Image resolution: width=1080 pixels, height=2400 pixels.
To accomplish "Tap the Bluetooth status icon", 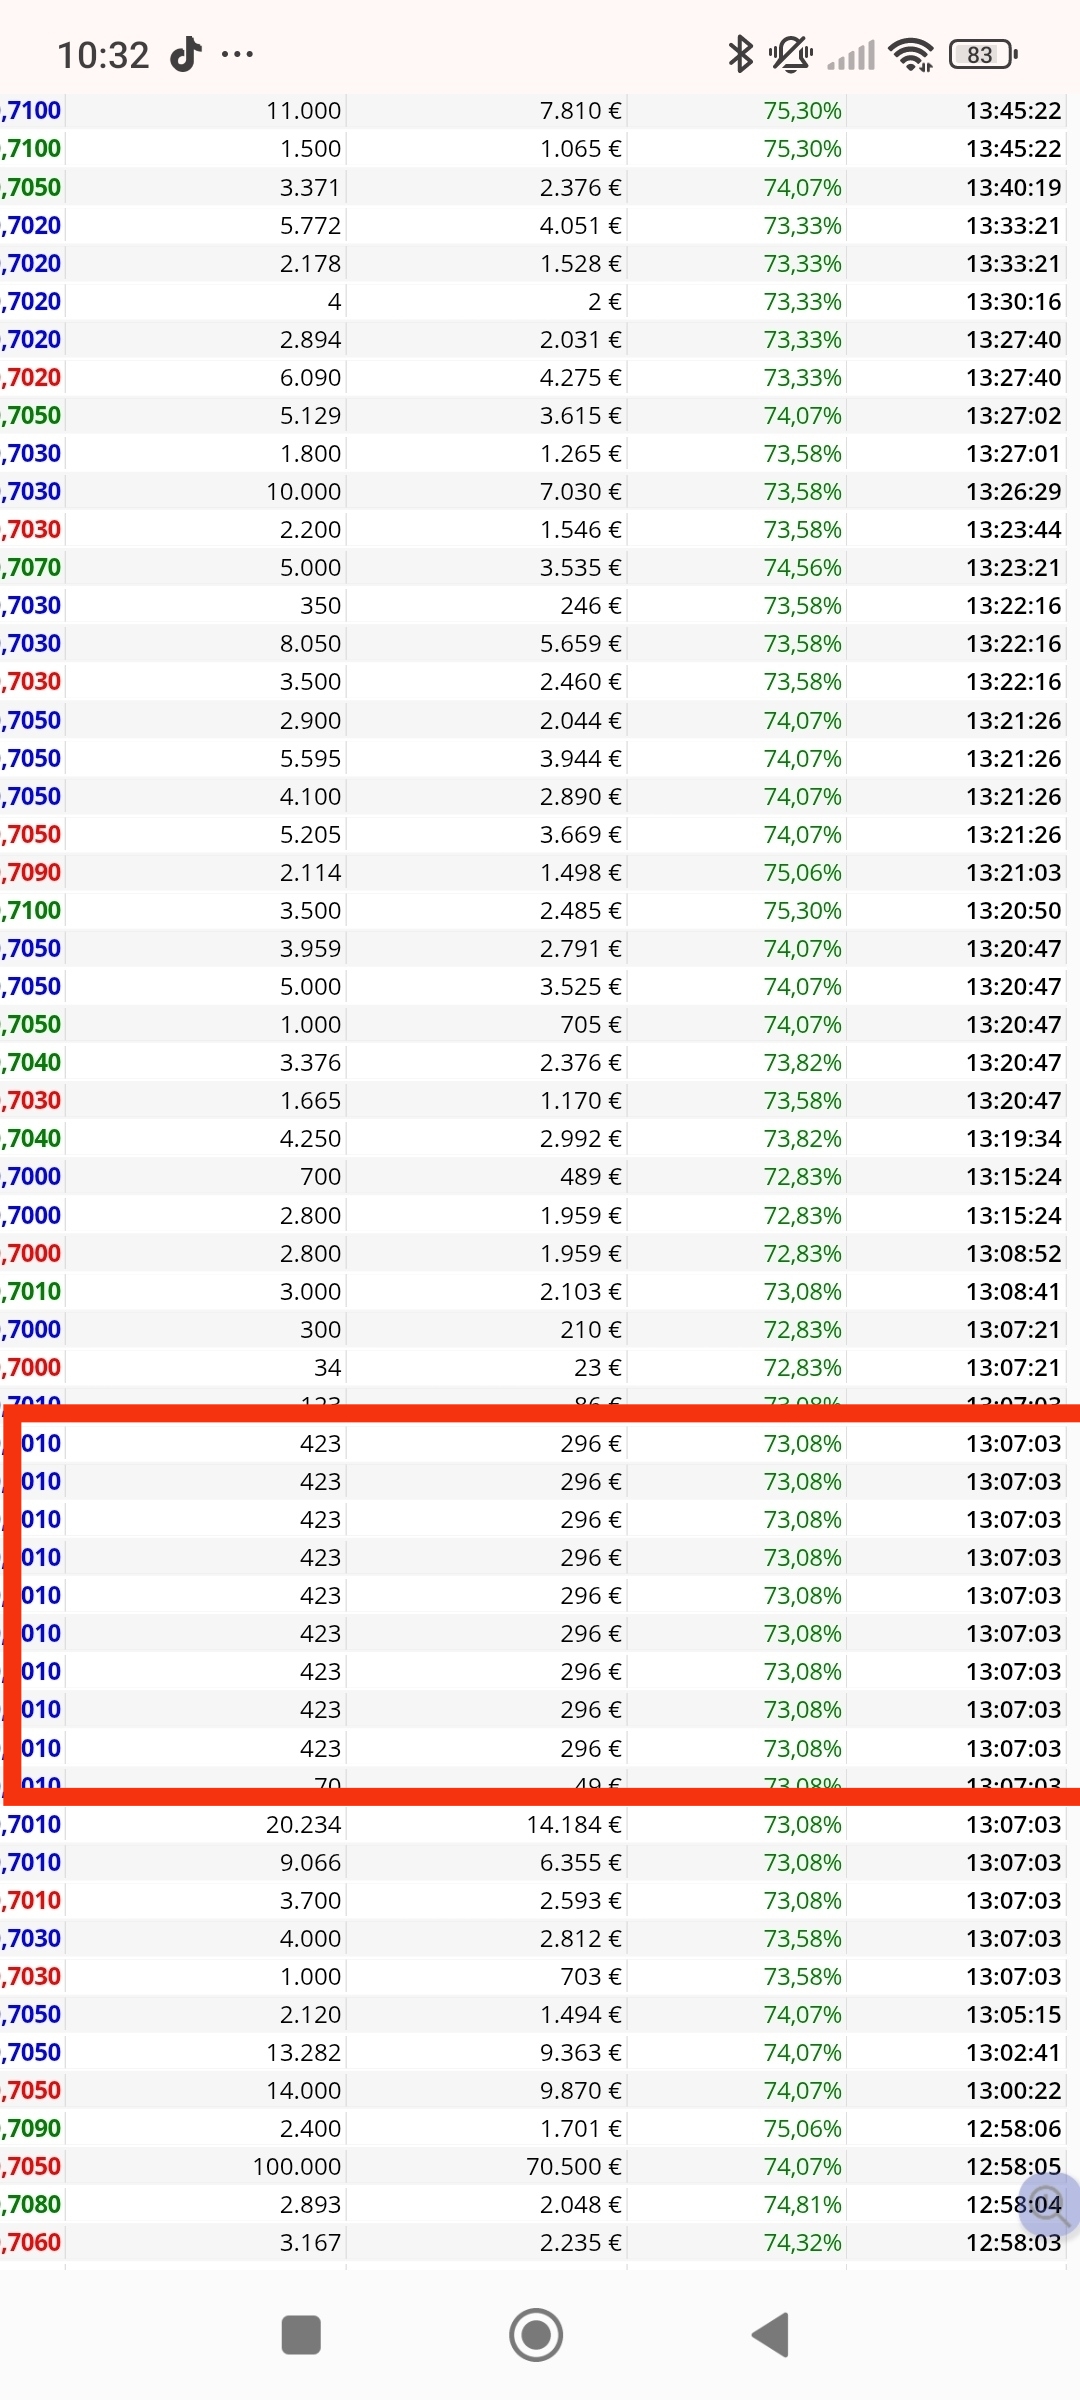I will pos(740,54).
